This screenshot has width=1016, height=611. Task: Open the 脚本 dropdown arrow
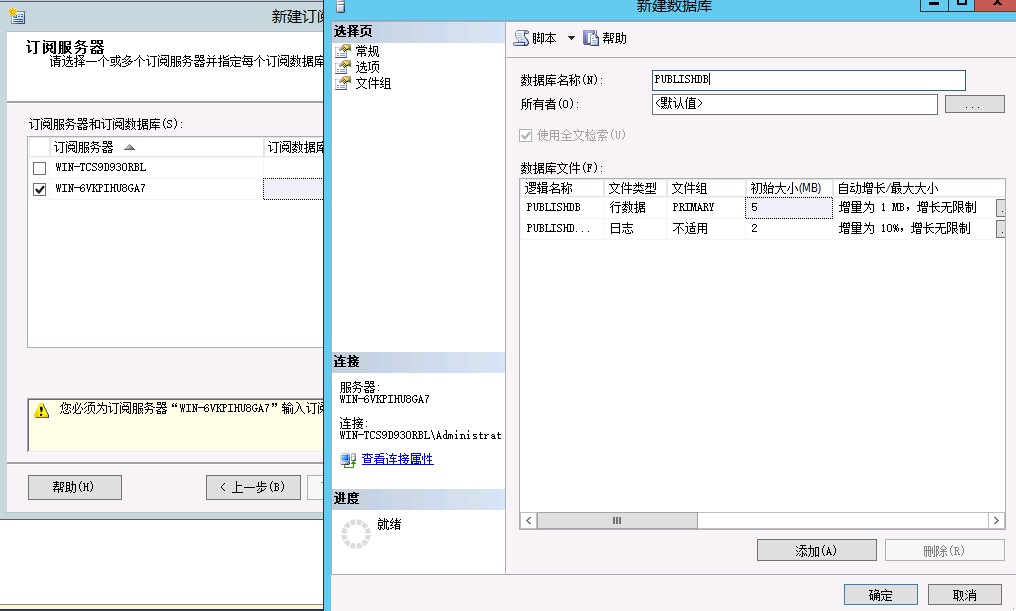(571, 38)
